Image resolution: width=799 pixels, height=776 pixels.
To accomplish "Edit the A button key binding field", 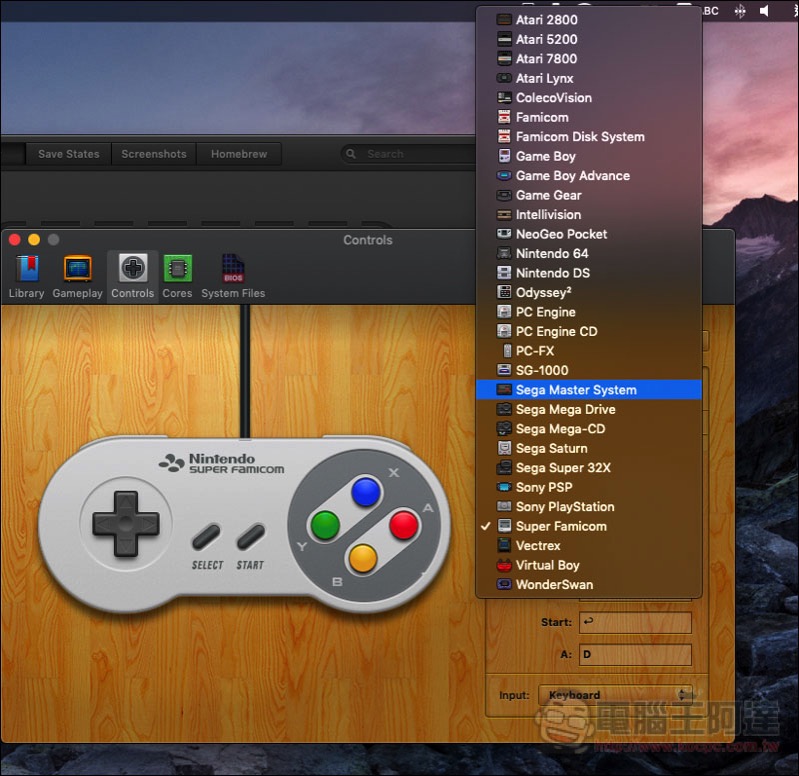I will click(635, 655).
